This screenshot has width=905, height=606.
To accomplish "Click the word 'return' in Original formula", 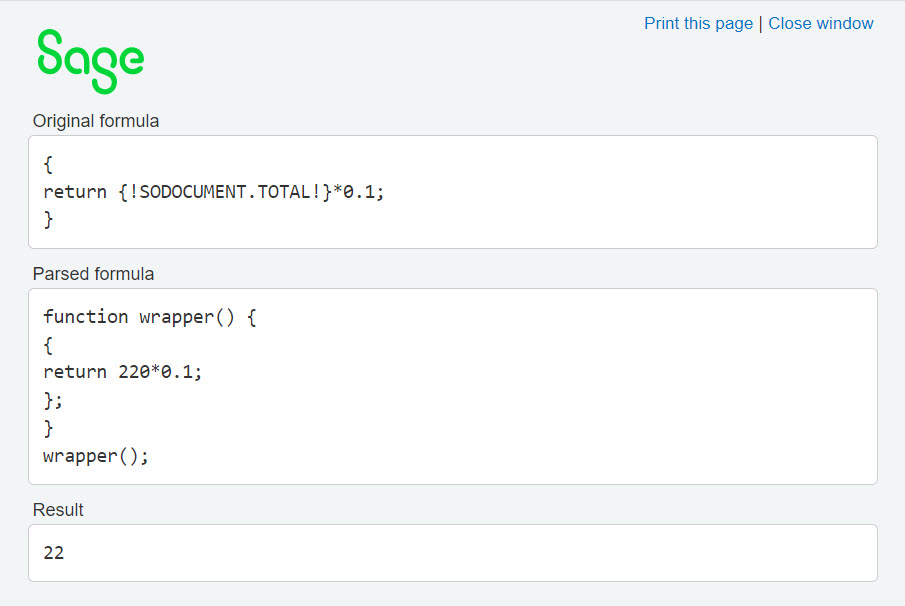I will (75, 192).
